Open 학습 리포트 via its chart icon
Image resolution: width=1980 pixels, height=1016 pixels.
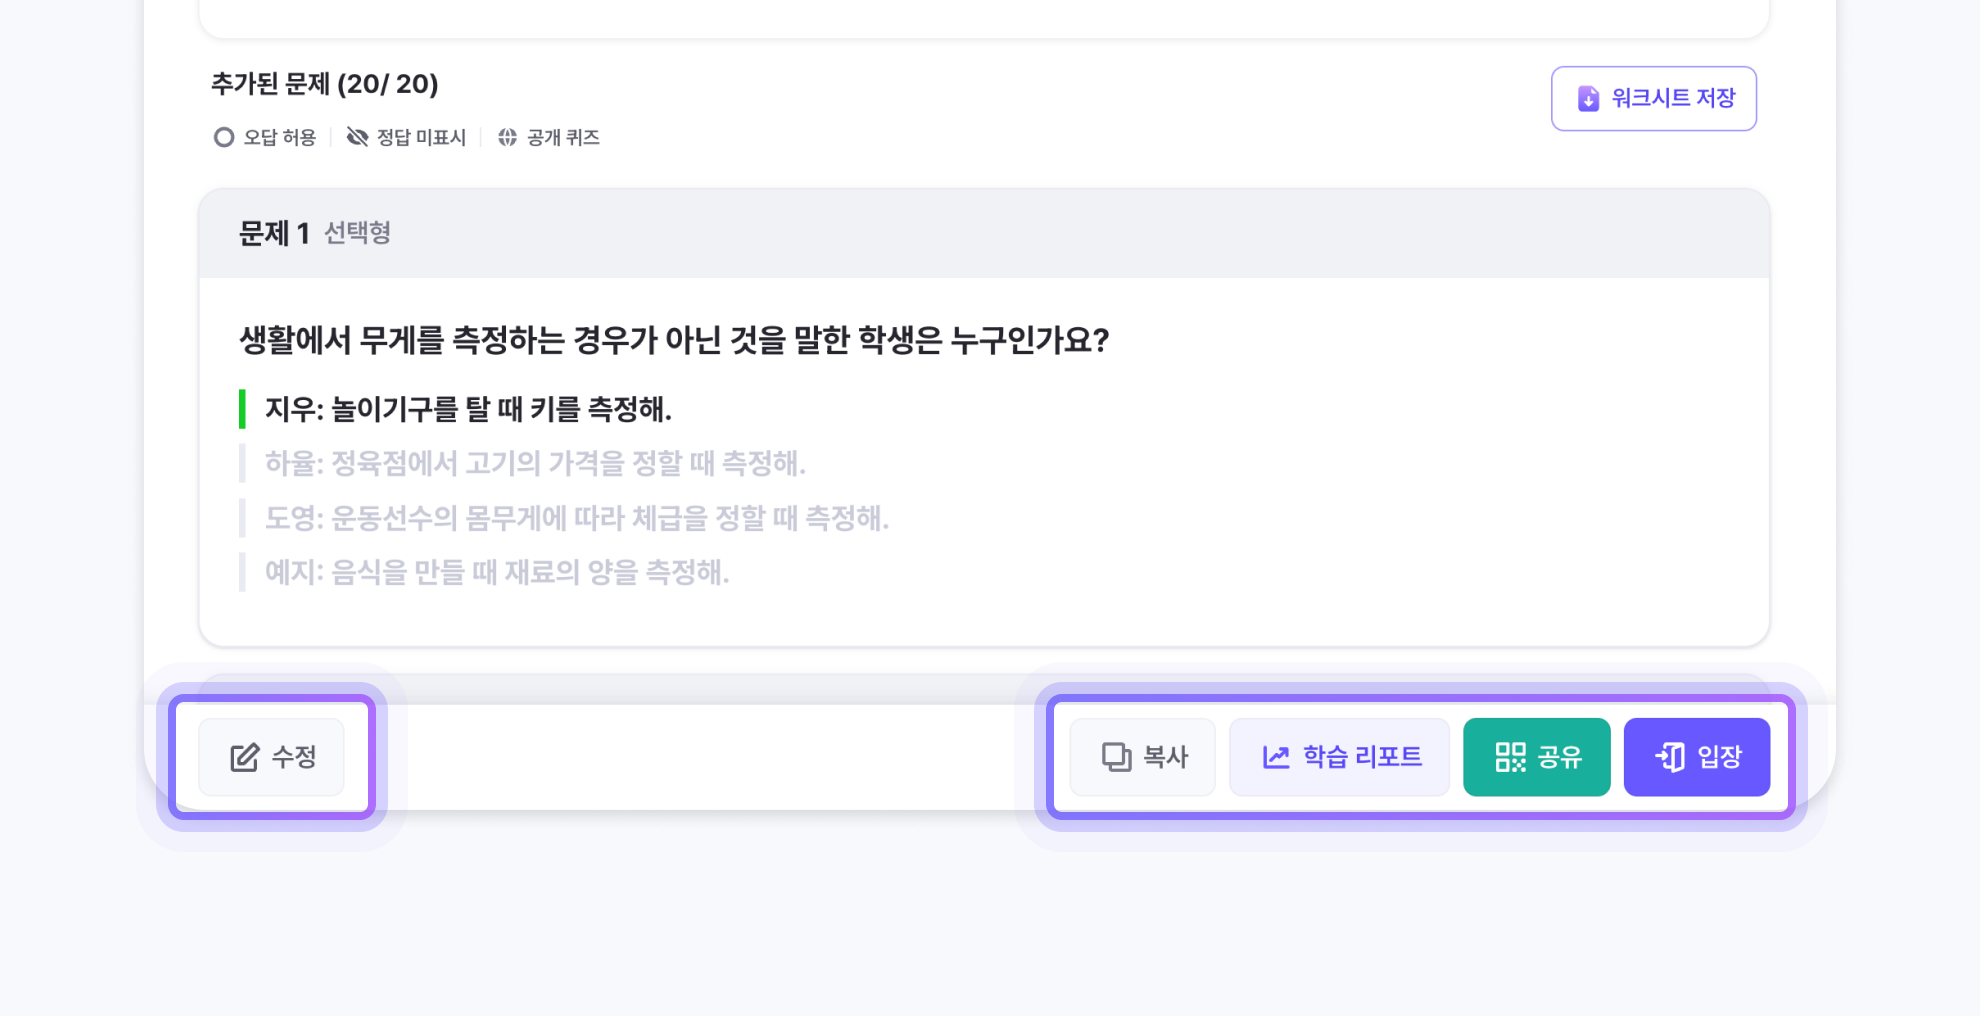[1276, 758]
